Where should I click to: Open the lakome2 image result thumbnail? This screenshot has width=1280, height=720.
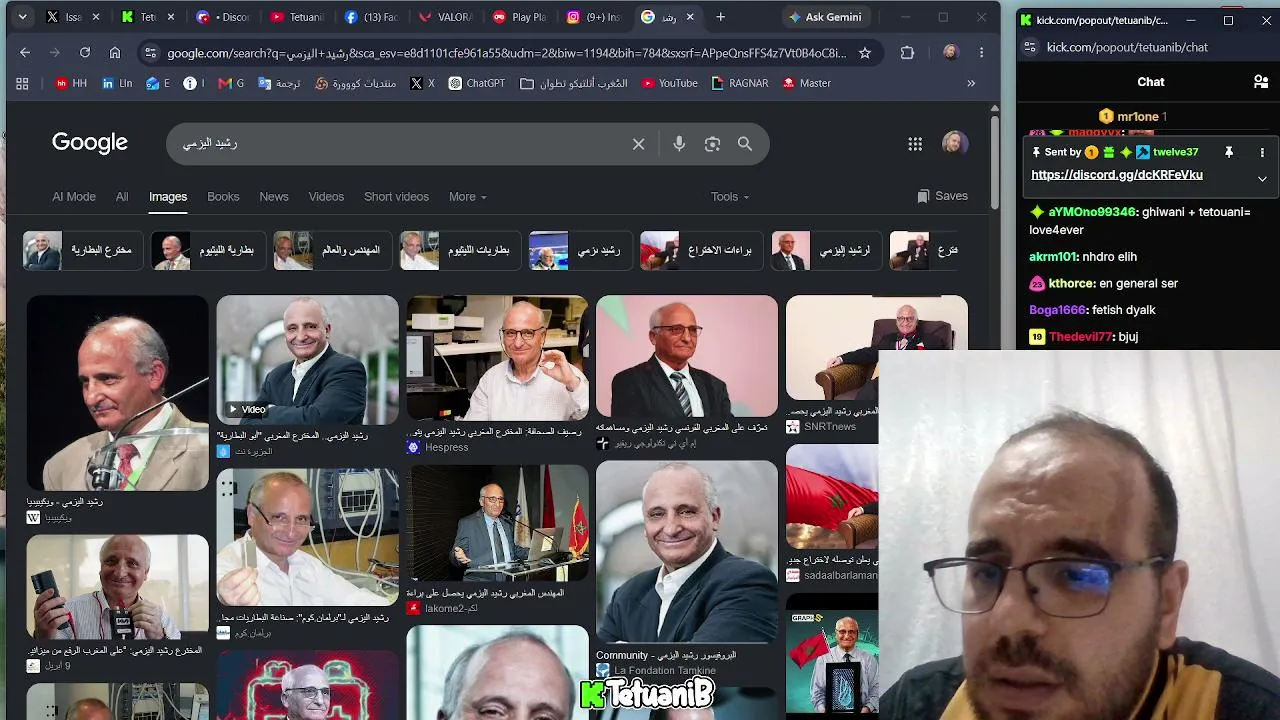click(x=497, y=523)
